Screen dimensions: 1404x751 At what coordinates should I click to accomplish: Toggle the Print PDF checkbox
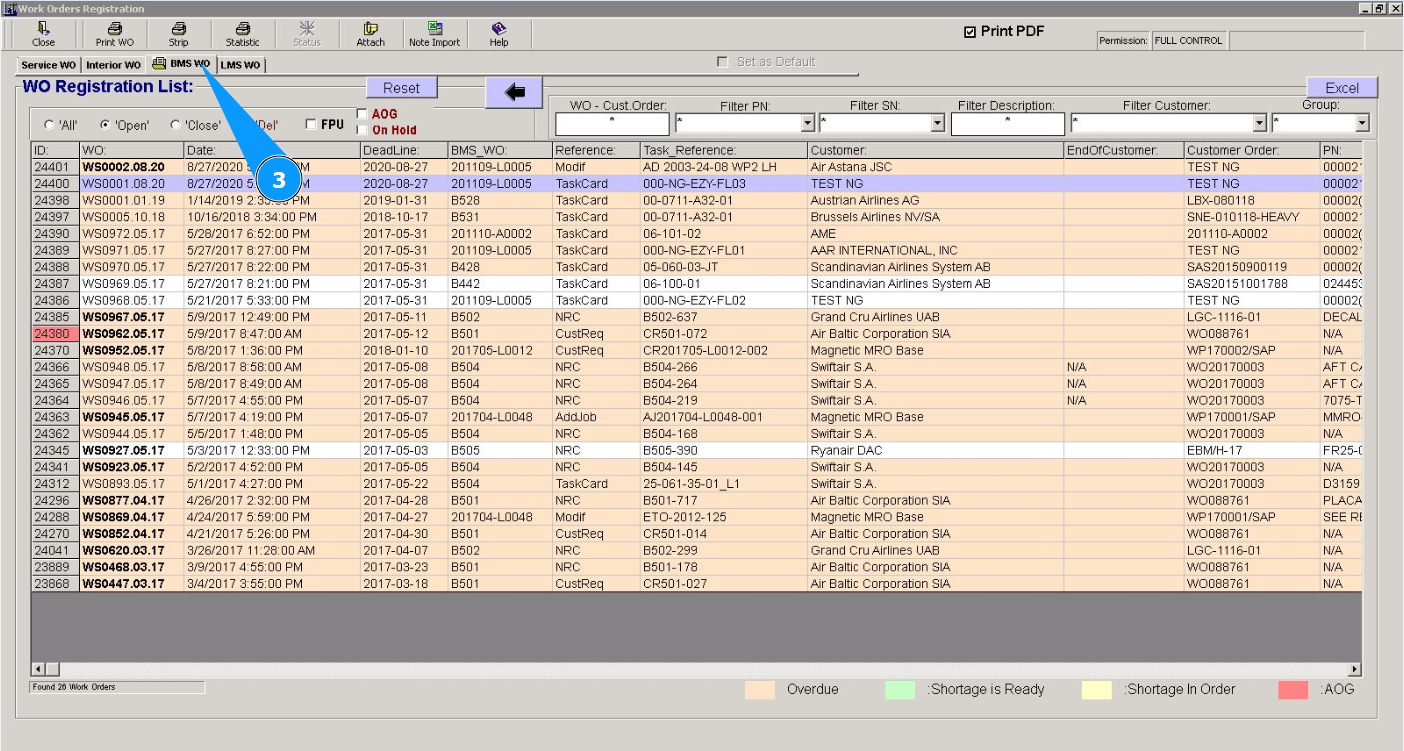point(969,32)
